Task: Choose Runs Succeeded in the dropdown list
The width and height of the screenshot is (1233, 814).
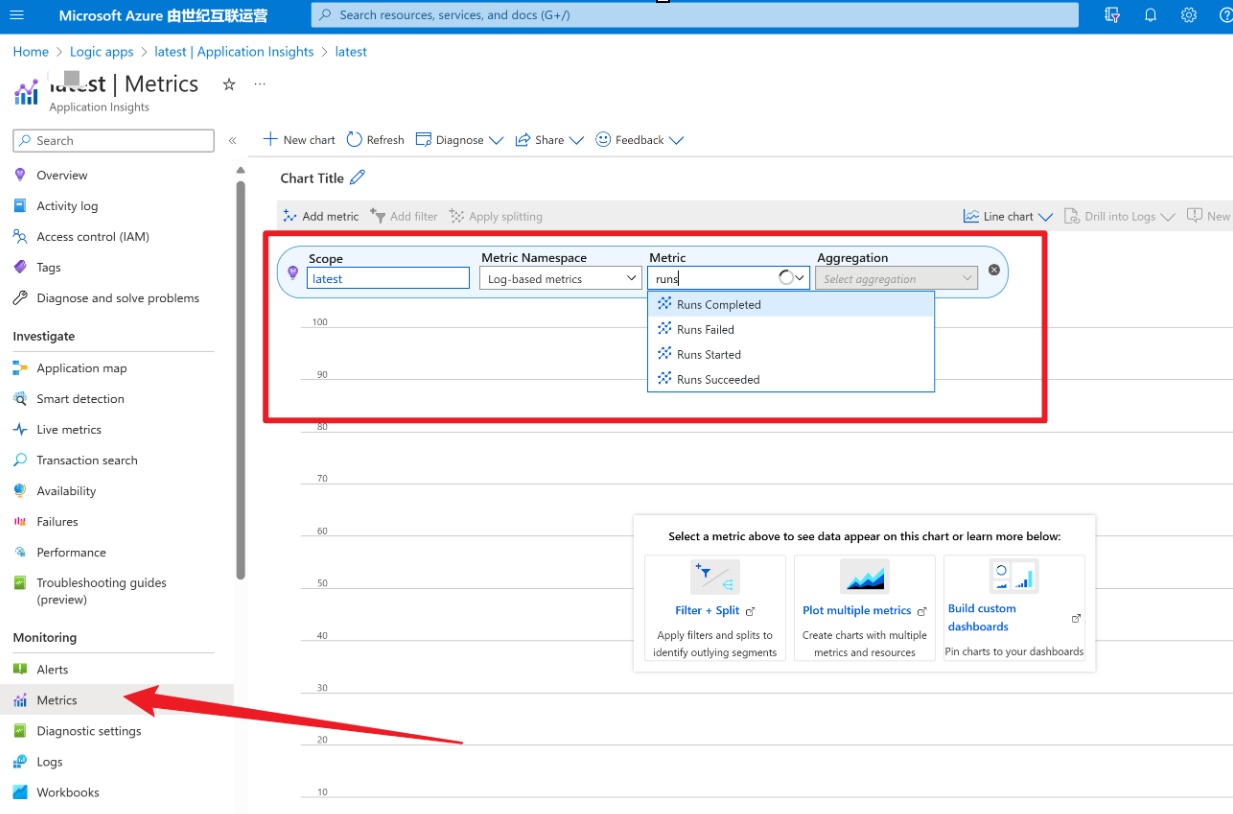Action: (x=717, y=379)
